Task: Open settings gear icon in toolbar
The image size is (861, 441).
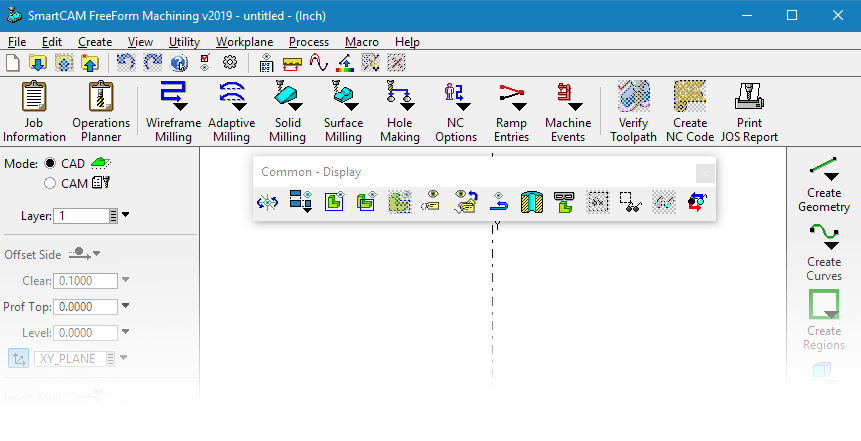Action: pos(230,63)
